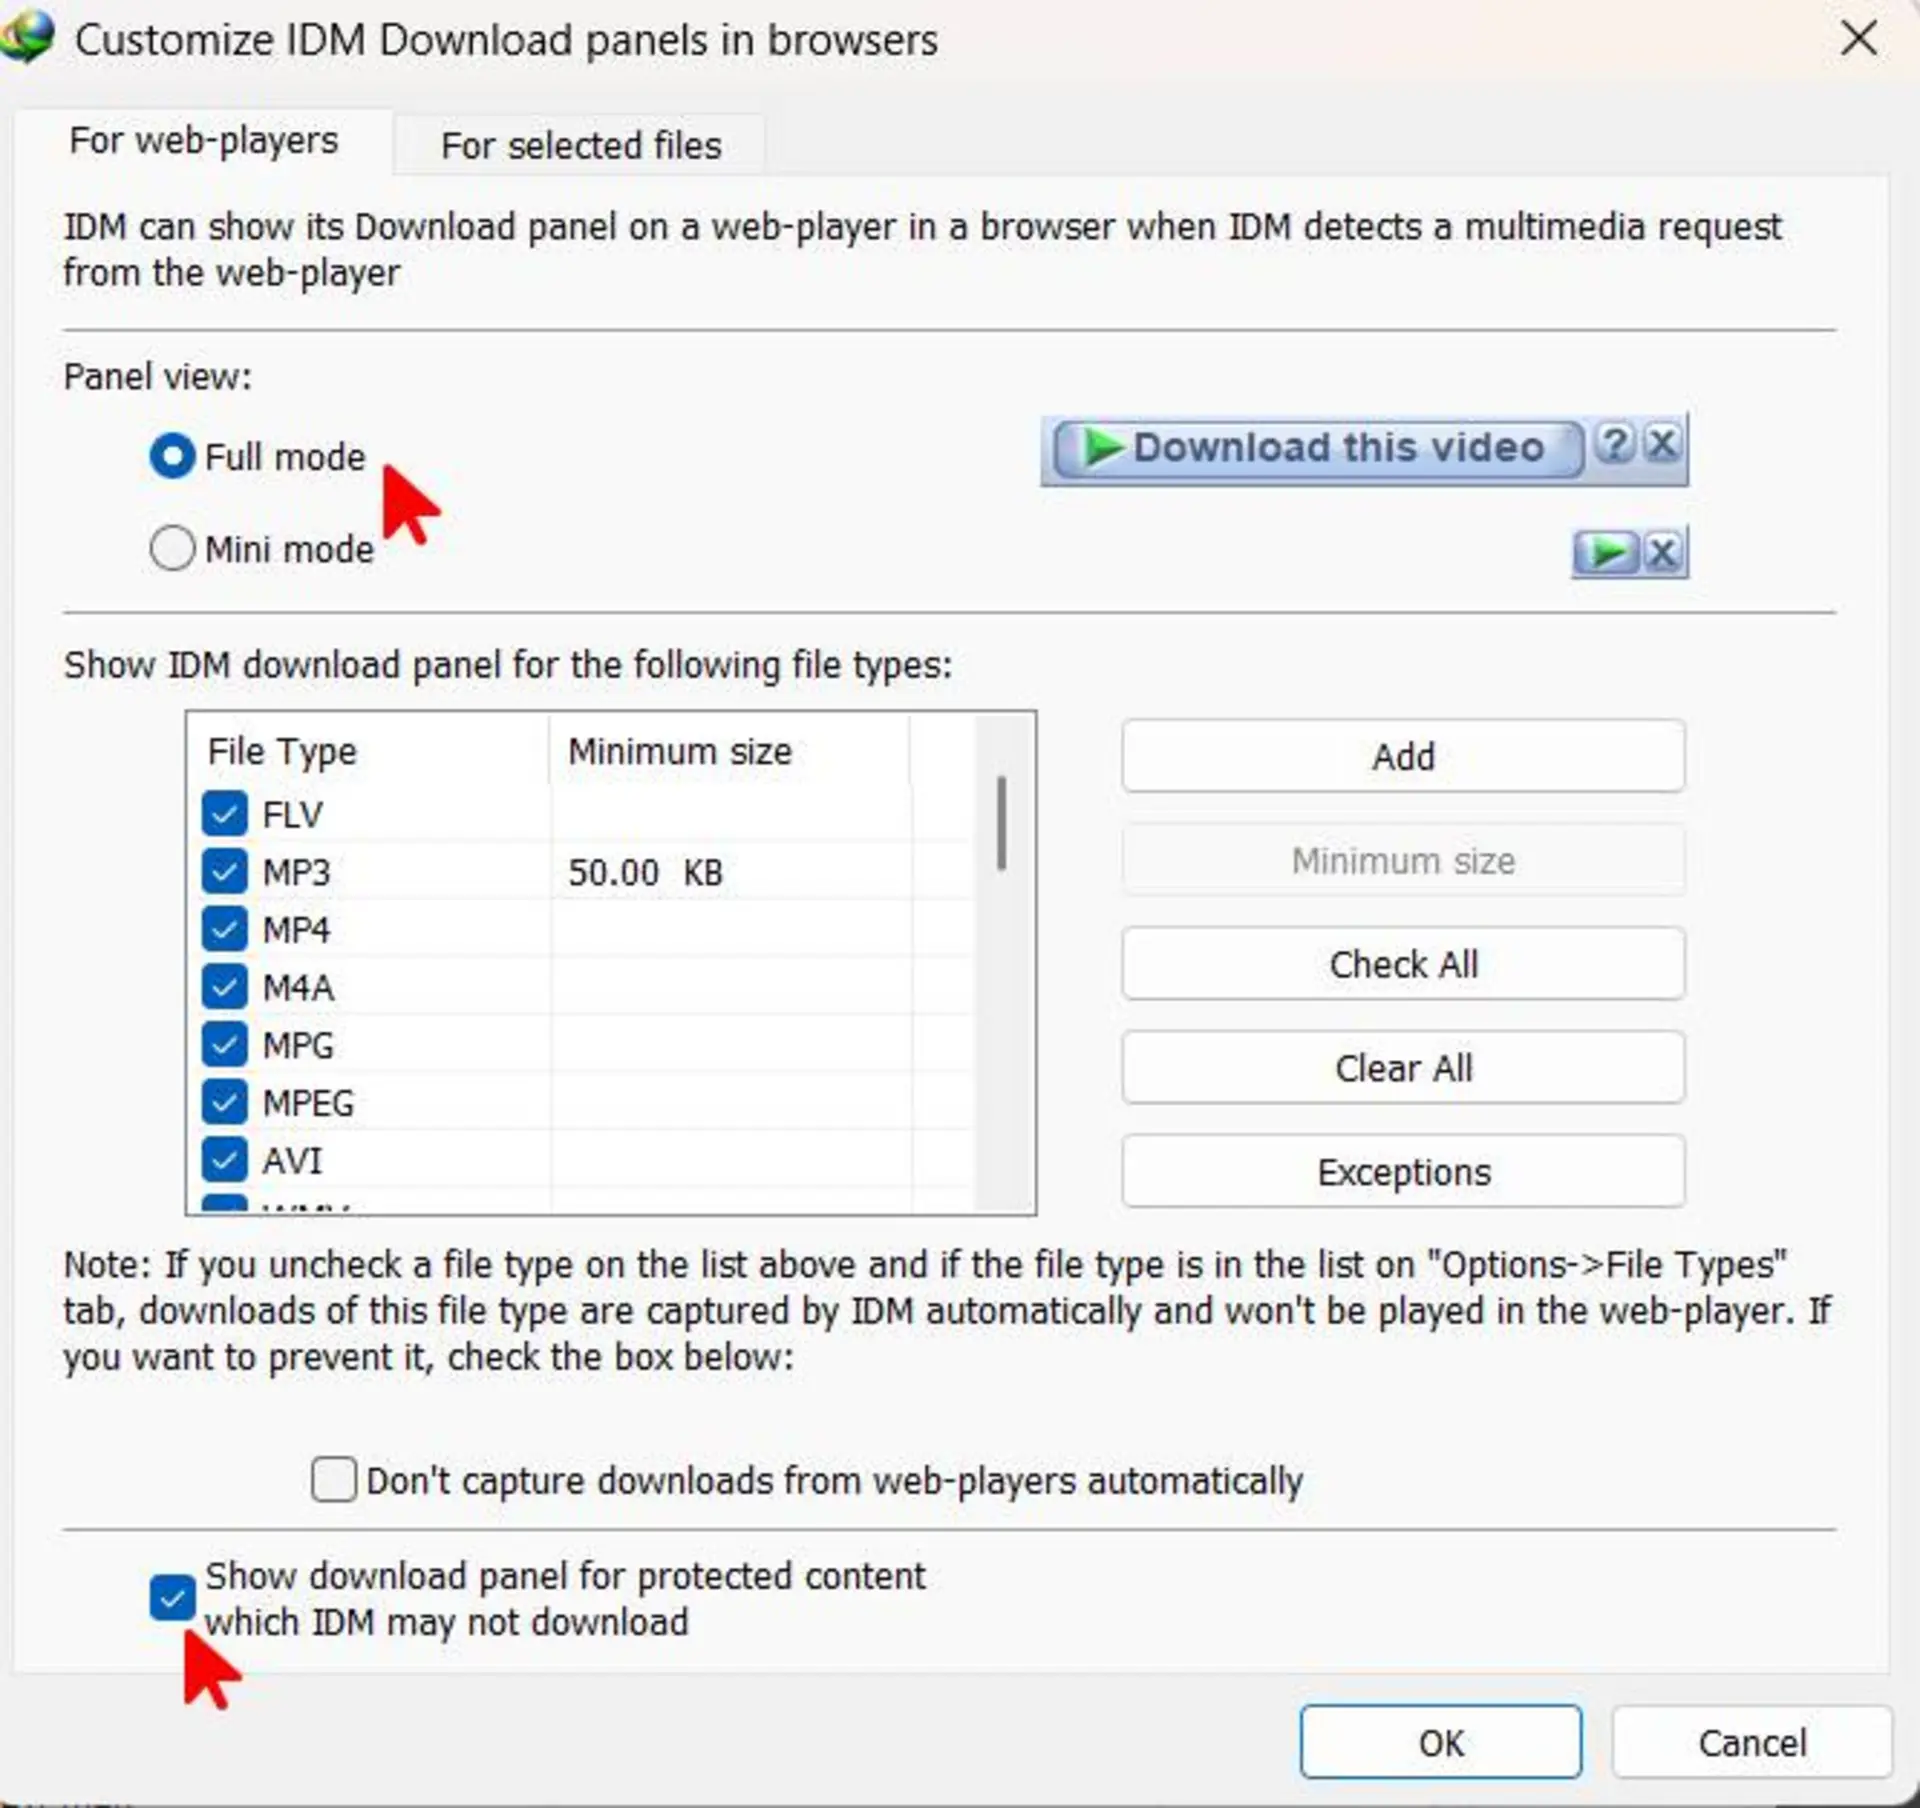Screen dimensions: 1920x1808
Task: Click the Minimum size column header
Action: click(x=730, y=751)
